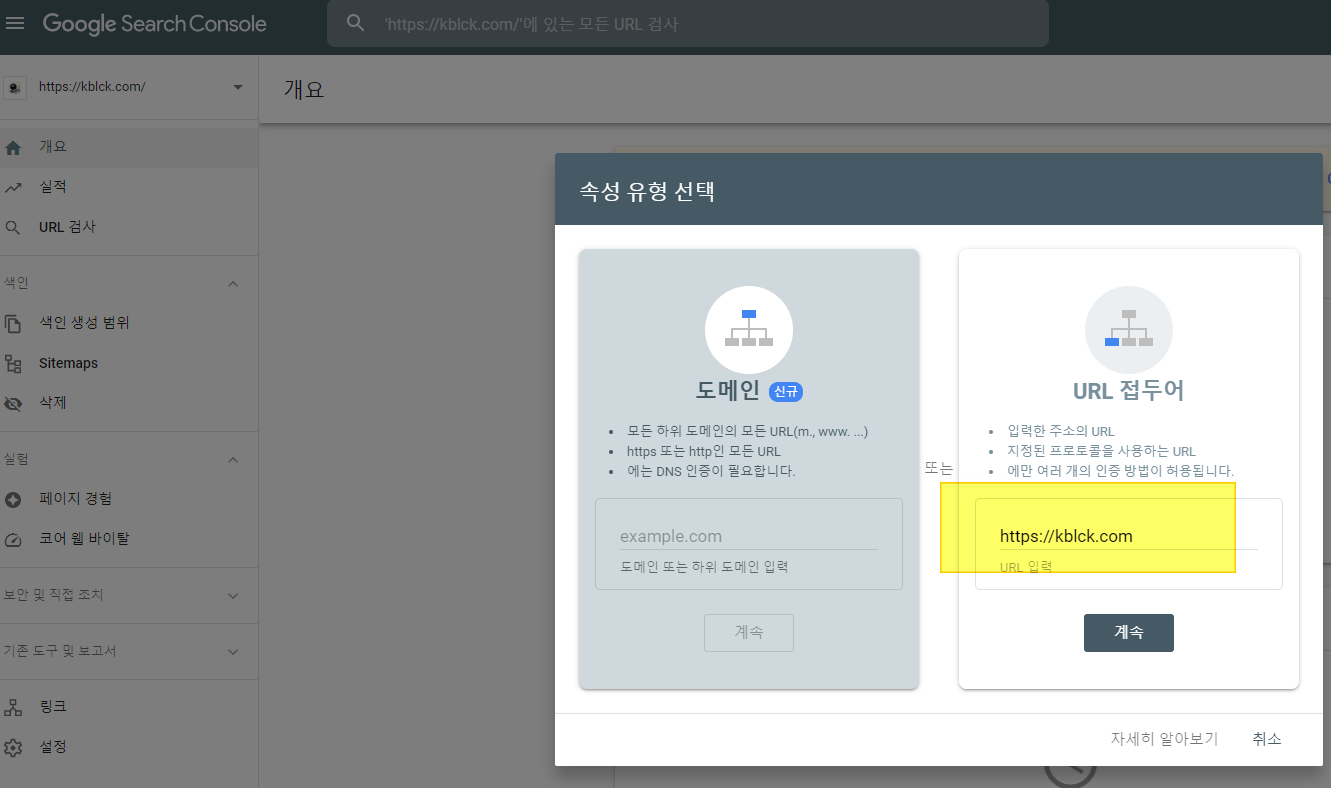Open the 삭제 sidebar item
This screenshot has height=788, width=1331.
point(129,403)
